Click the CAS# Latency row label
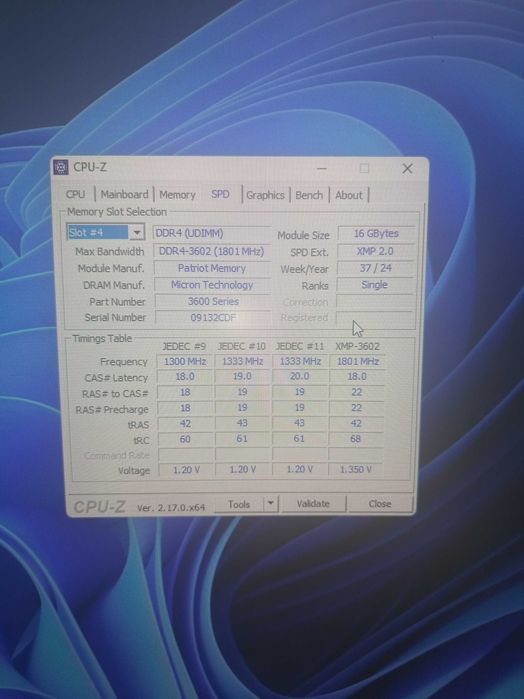Viewport: 524px width, 699px height. pyautogui.click(x=116, y=378)
